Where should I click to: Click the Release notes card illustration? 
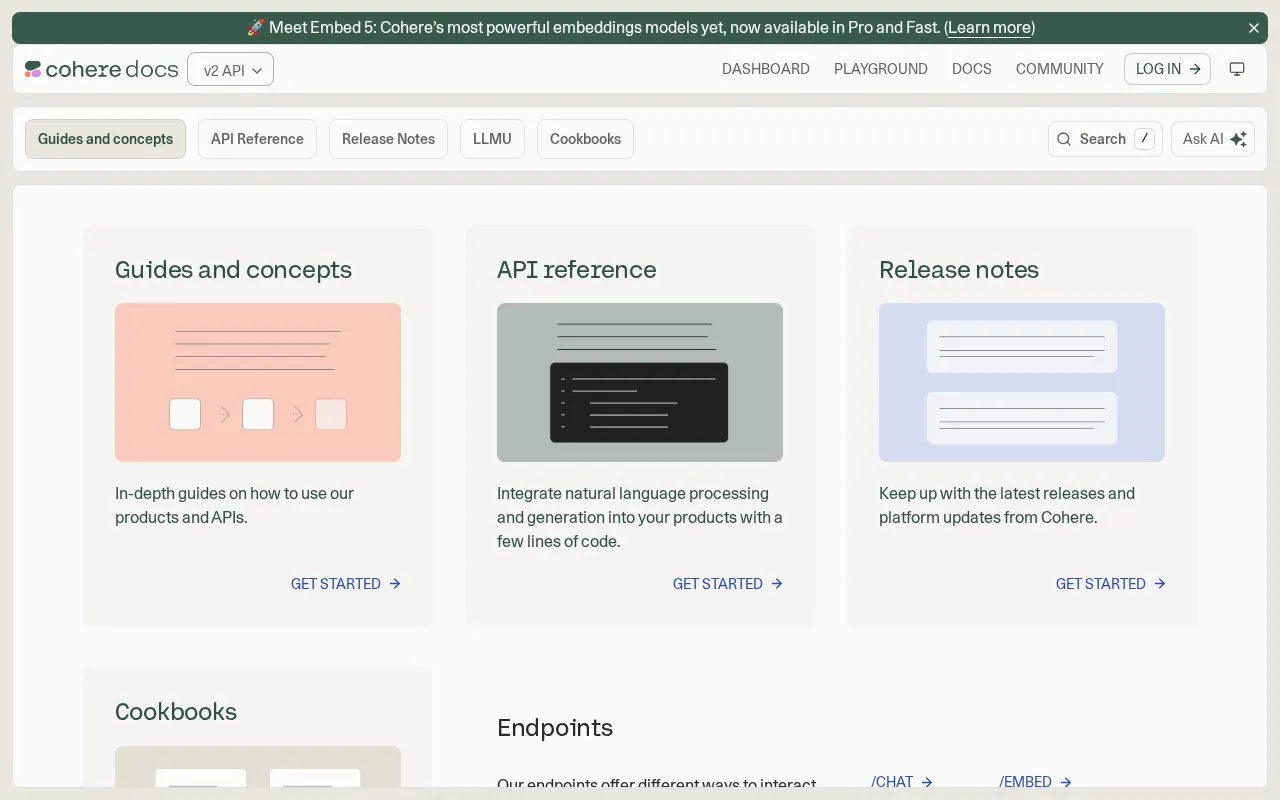tap(1022, 382)
